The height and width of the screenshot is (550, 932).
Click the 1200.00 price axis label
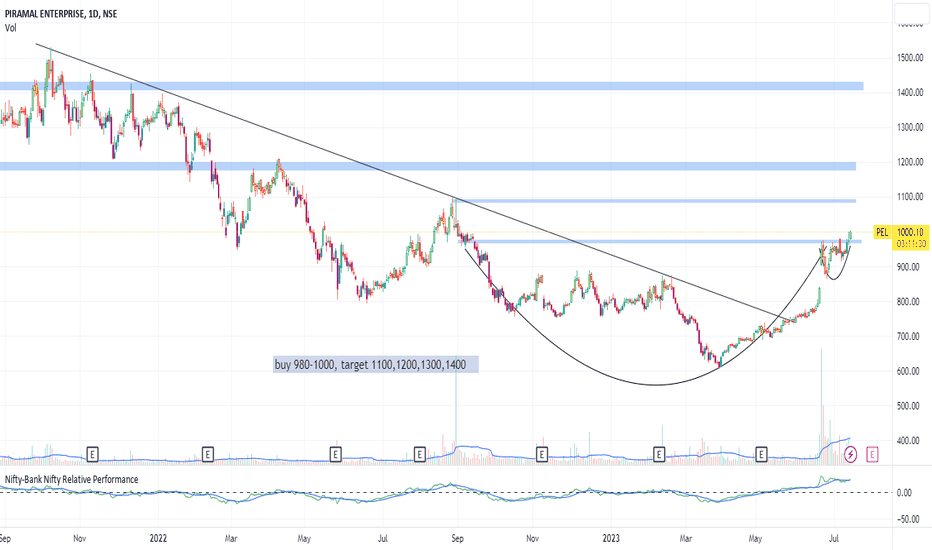click(x=910, y=162)
